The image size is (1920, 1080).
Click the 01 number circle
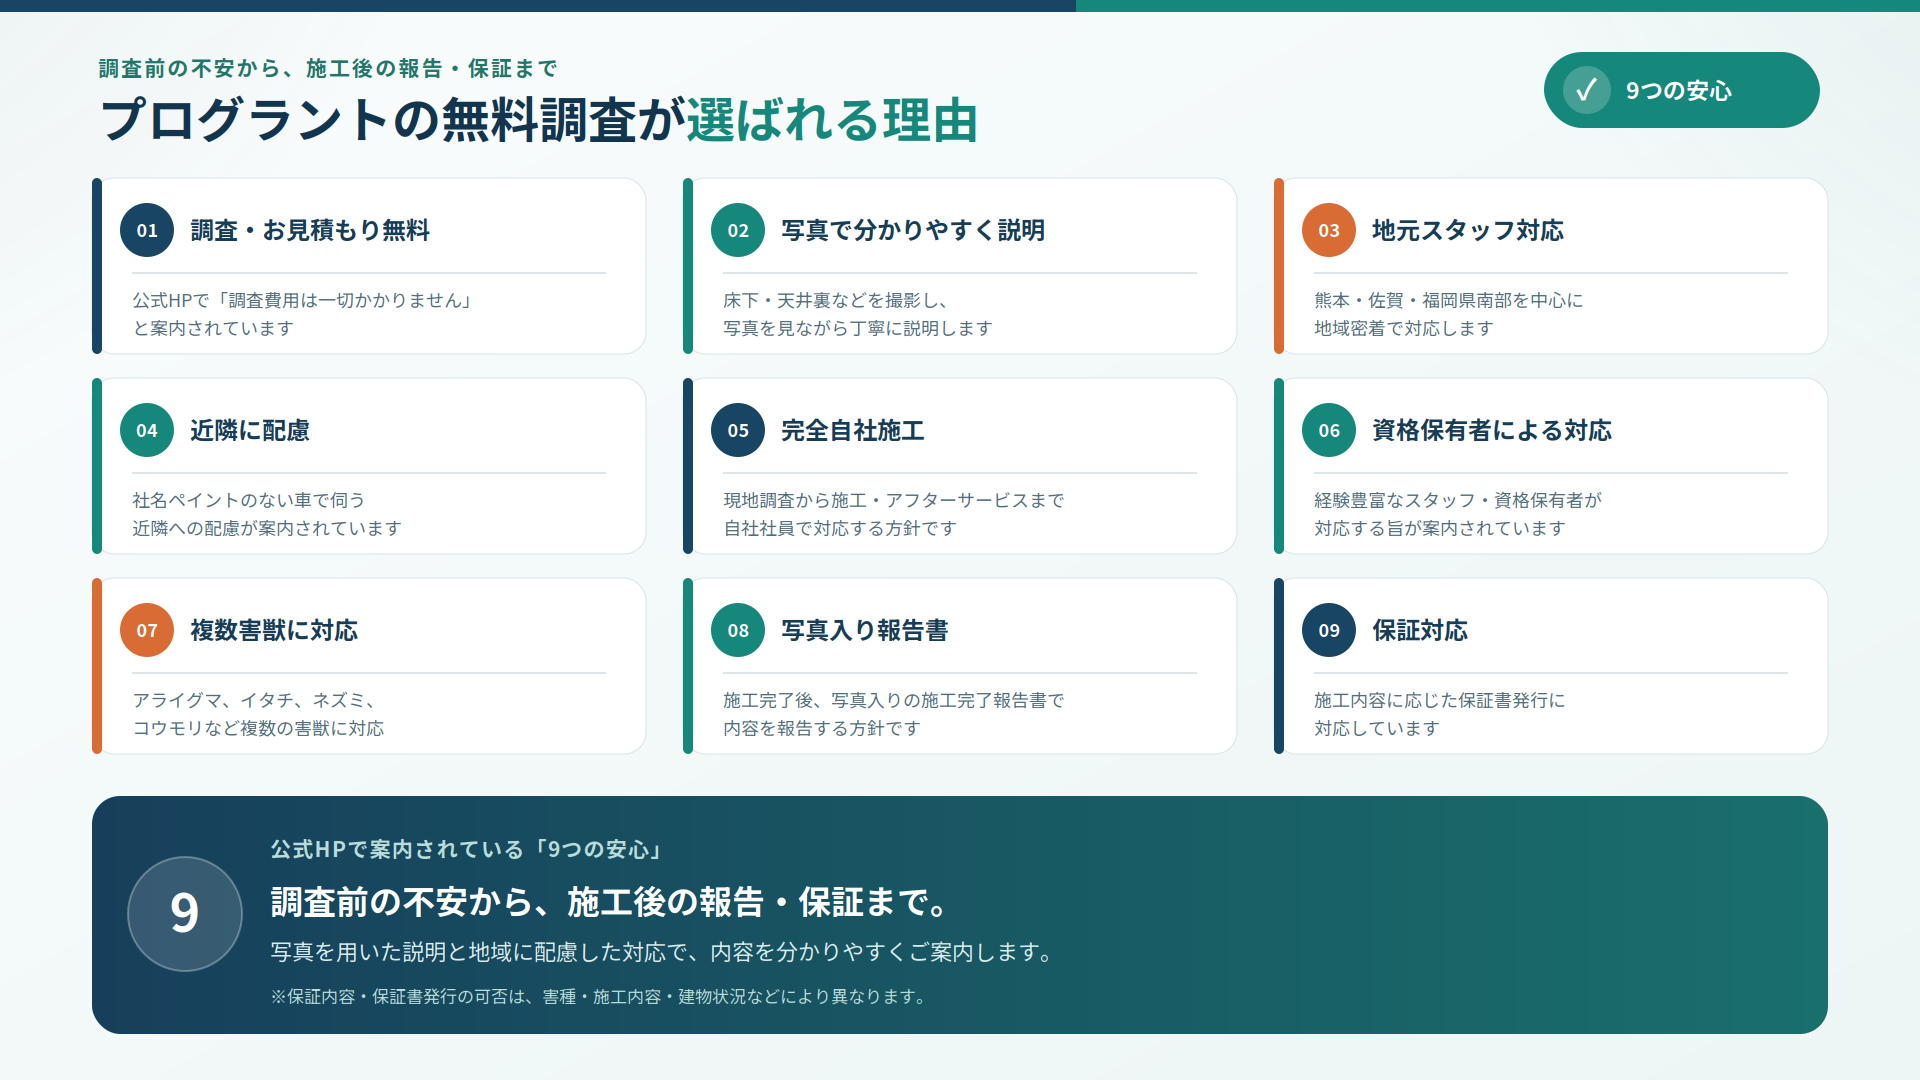147,230
